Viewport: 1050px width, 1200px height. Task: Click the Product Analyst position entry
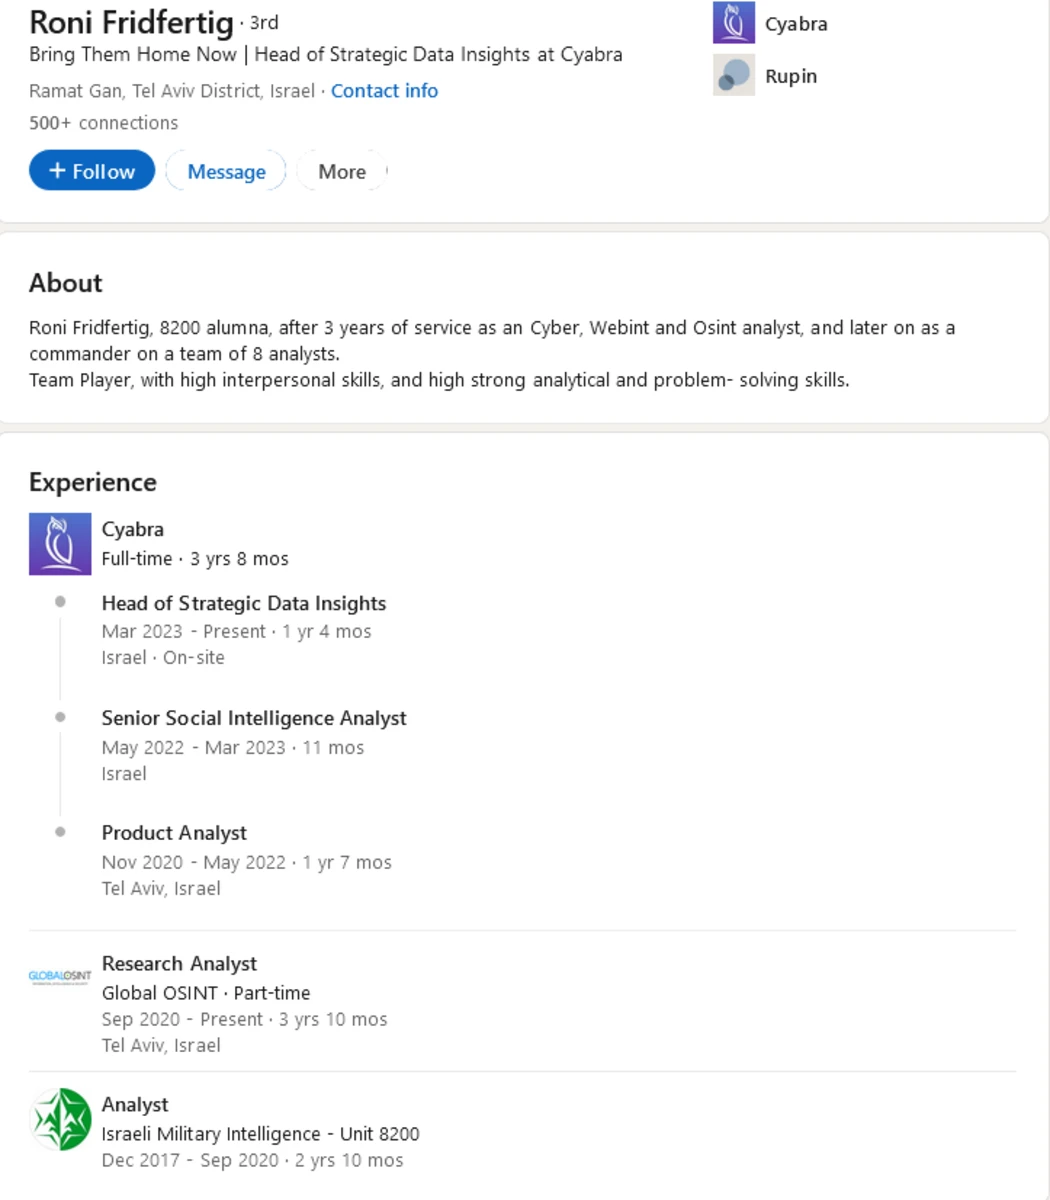pyautogui.click(x=174, y=833)
